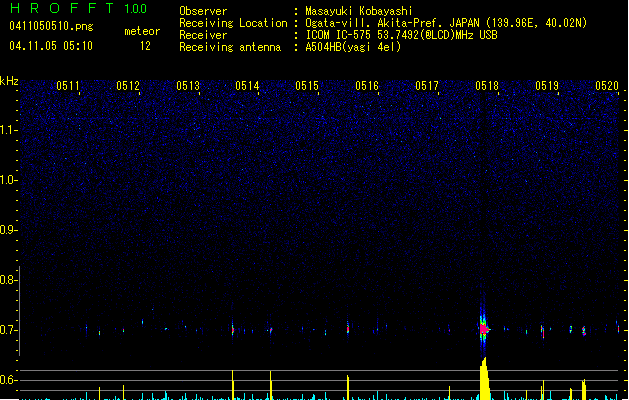Viewport: 629px width, 400px height.
Task: Click the 04.11.05 05:10 date and time stamp
Action: [50, 46]
